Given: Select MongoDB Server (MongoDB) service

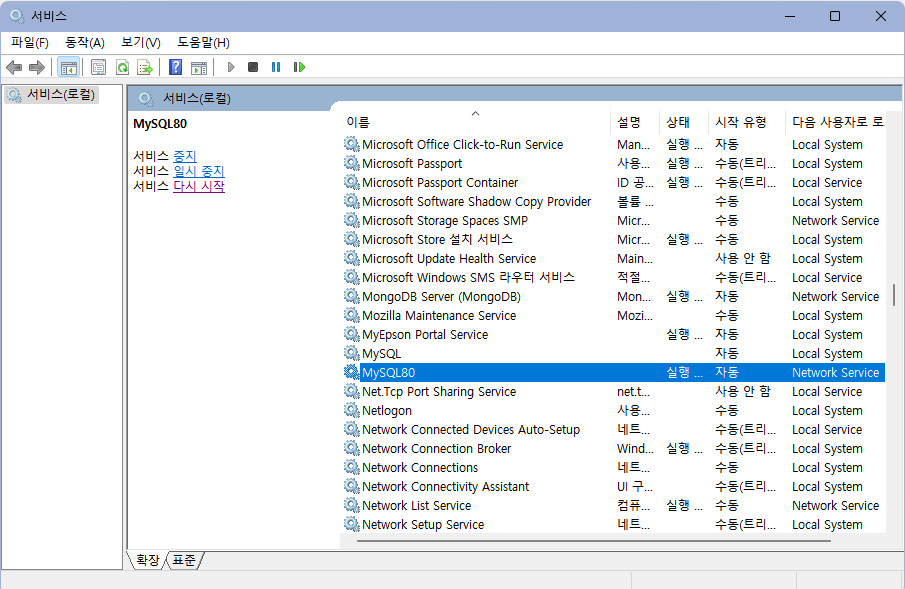Looking at the screenshot, I should 614,296.
